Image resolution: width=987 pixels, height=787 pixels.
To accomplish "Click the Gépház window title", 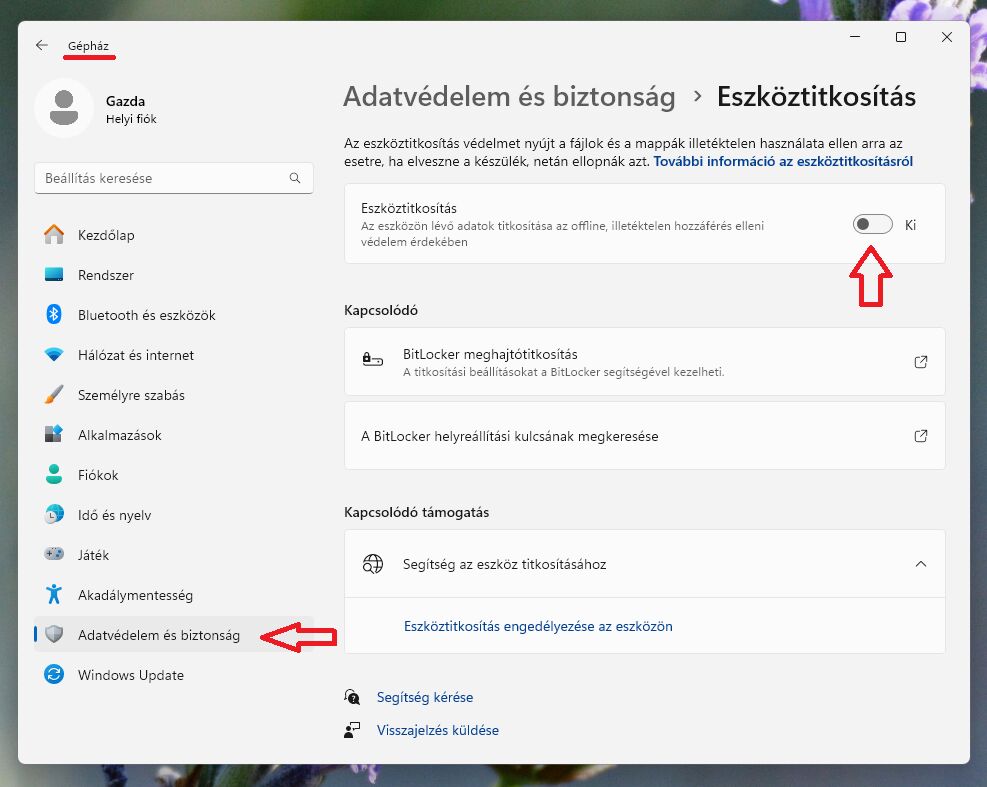I will 88,45.
